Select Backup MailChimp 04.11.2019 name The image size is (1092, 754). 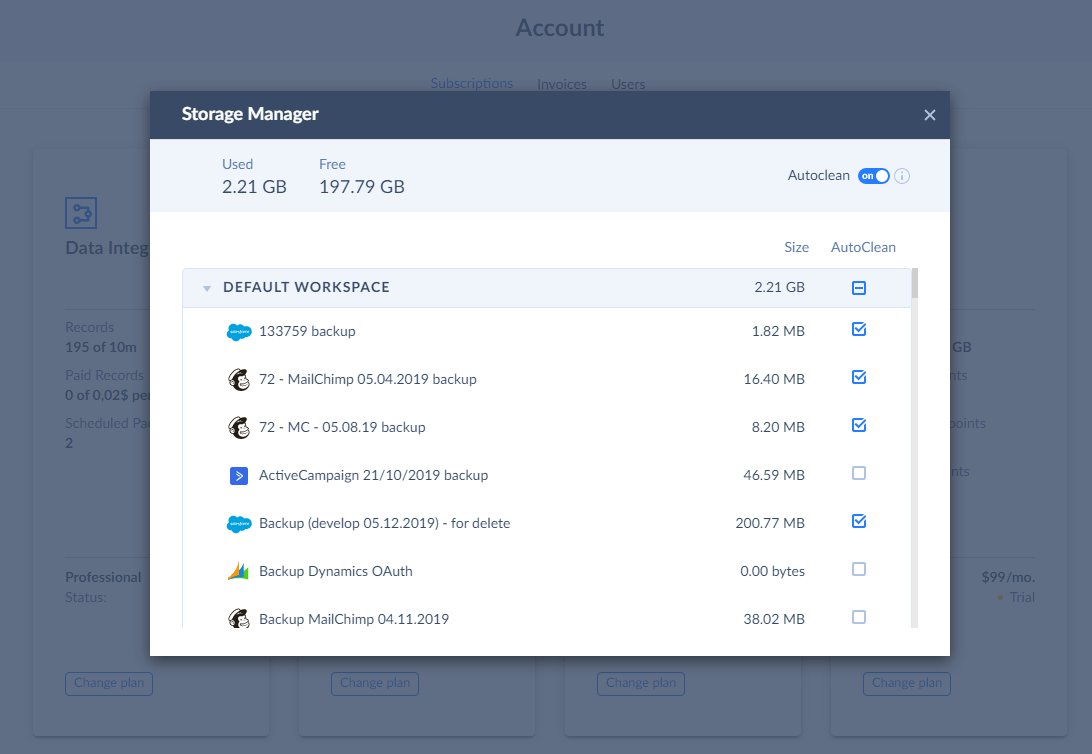coord(354,619)
